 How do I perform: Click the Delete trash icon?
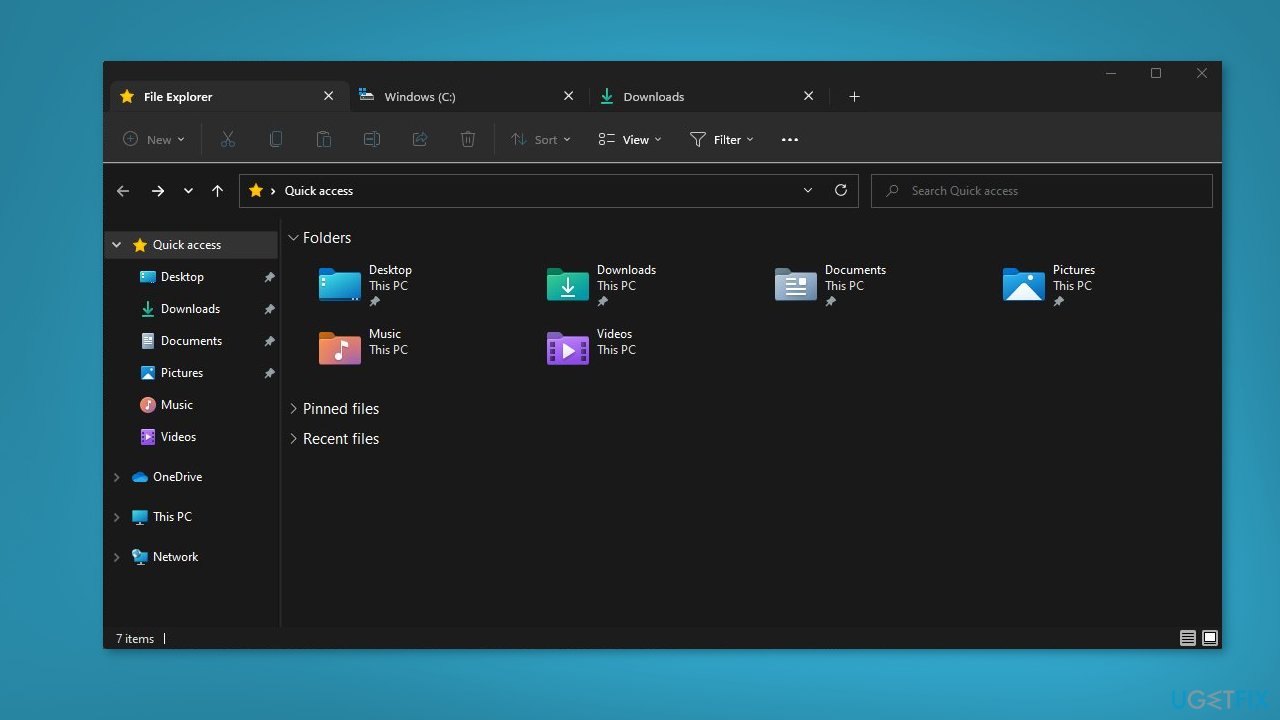click(468, 139)
